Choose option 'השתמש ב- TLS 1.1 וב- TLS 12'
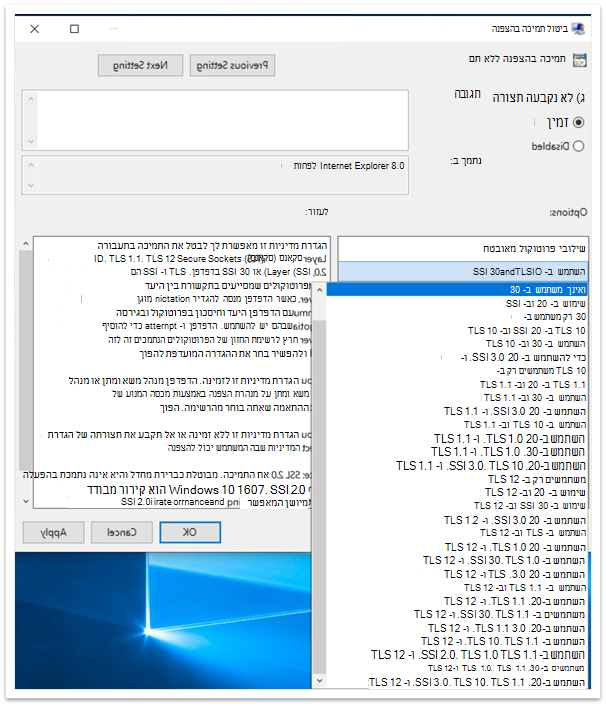The width and height of the screenshot is (606, 706). click(457, 588)
